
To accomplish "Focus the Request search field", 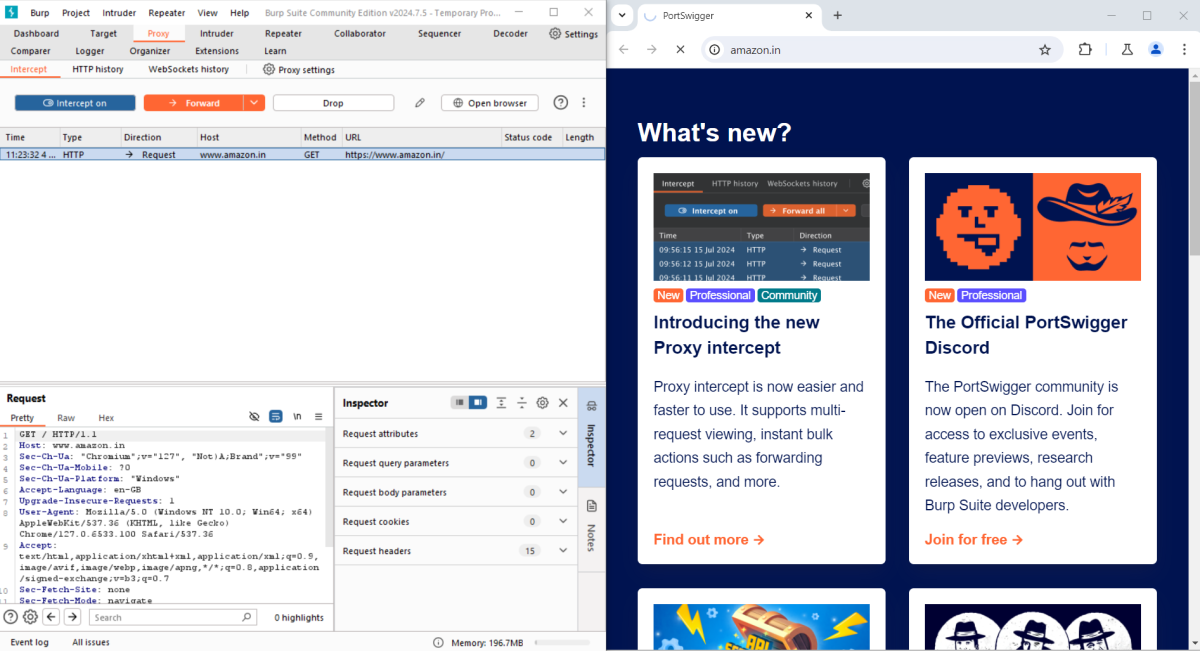I will pyautogui.click(x=174, y=617).
